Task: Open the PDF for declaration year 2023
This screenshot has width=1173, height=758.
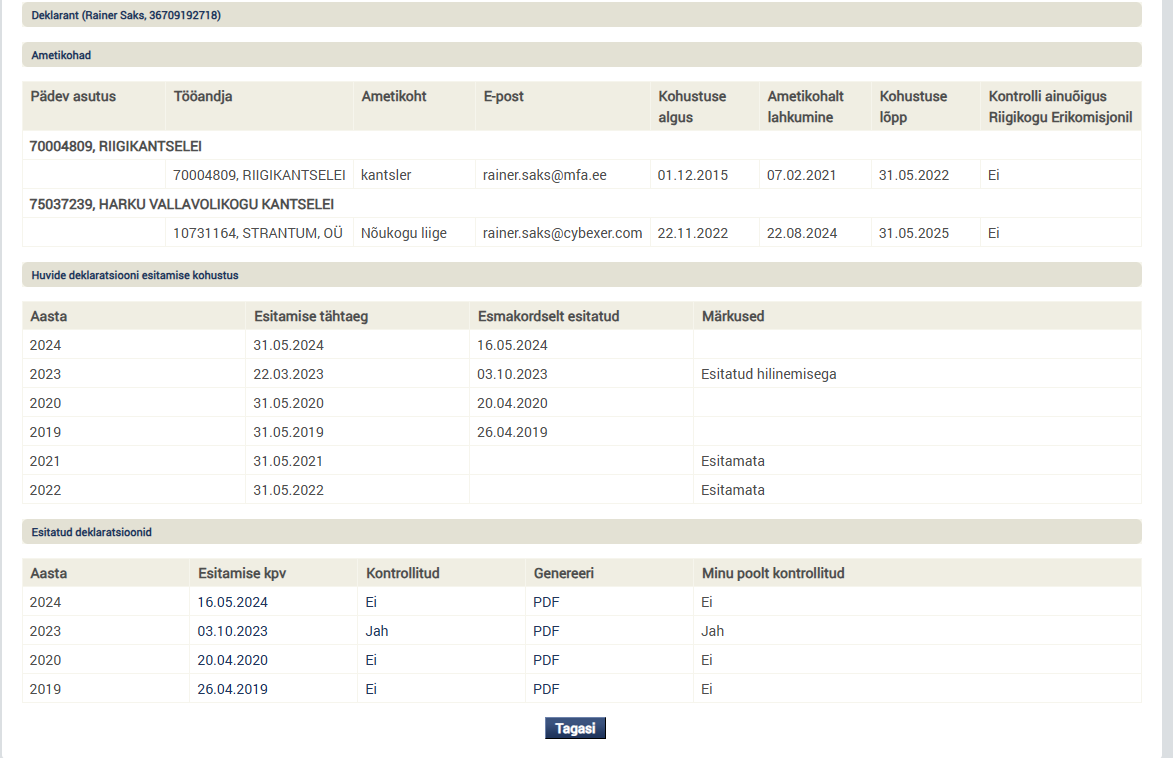Action: click(546, 632)
